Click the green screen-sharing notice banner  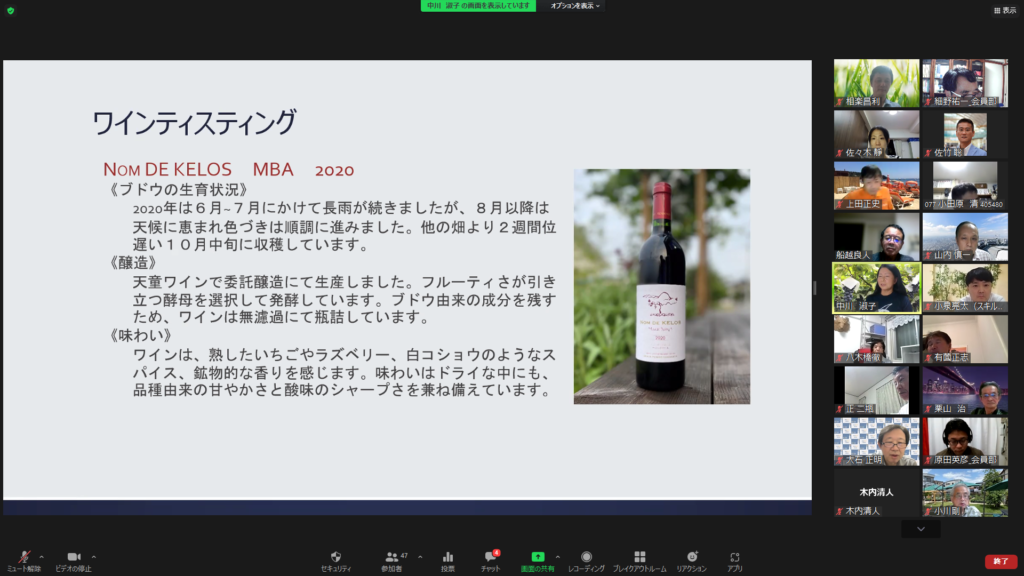tap(478, 6)
